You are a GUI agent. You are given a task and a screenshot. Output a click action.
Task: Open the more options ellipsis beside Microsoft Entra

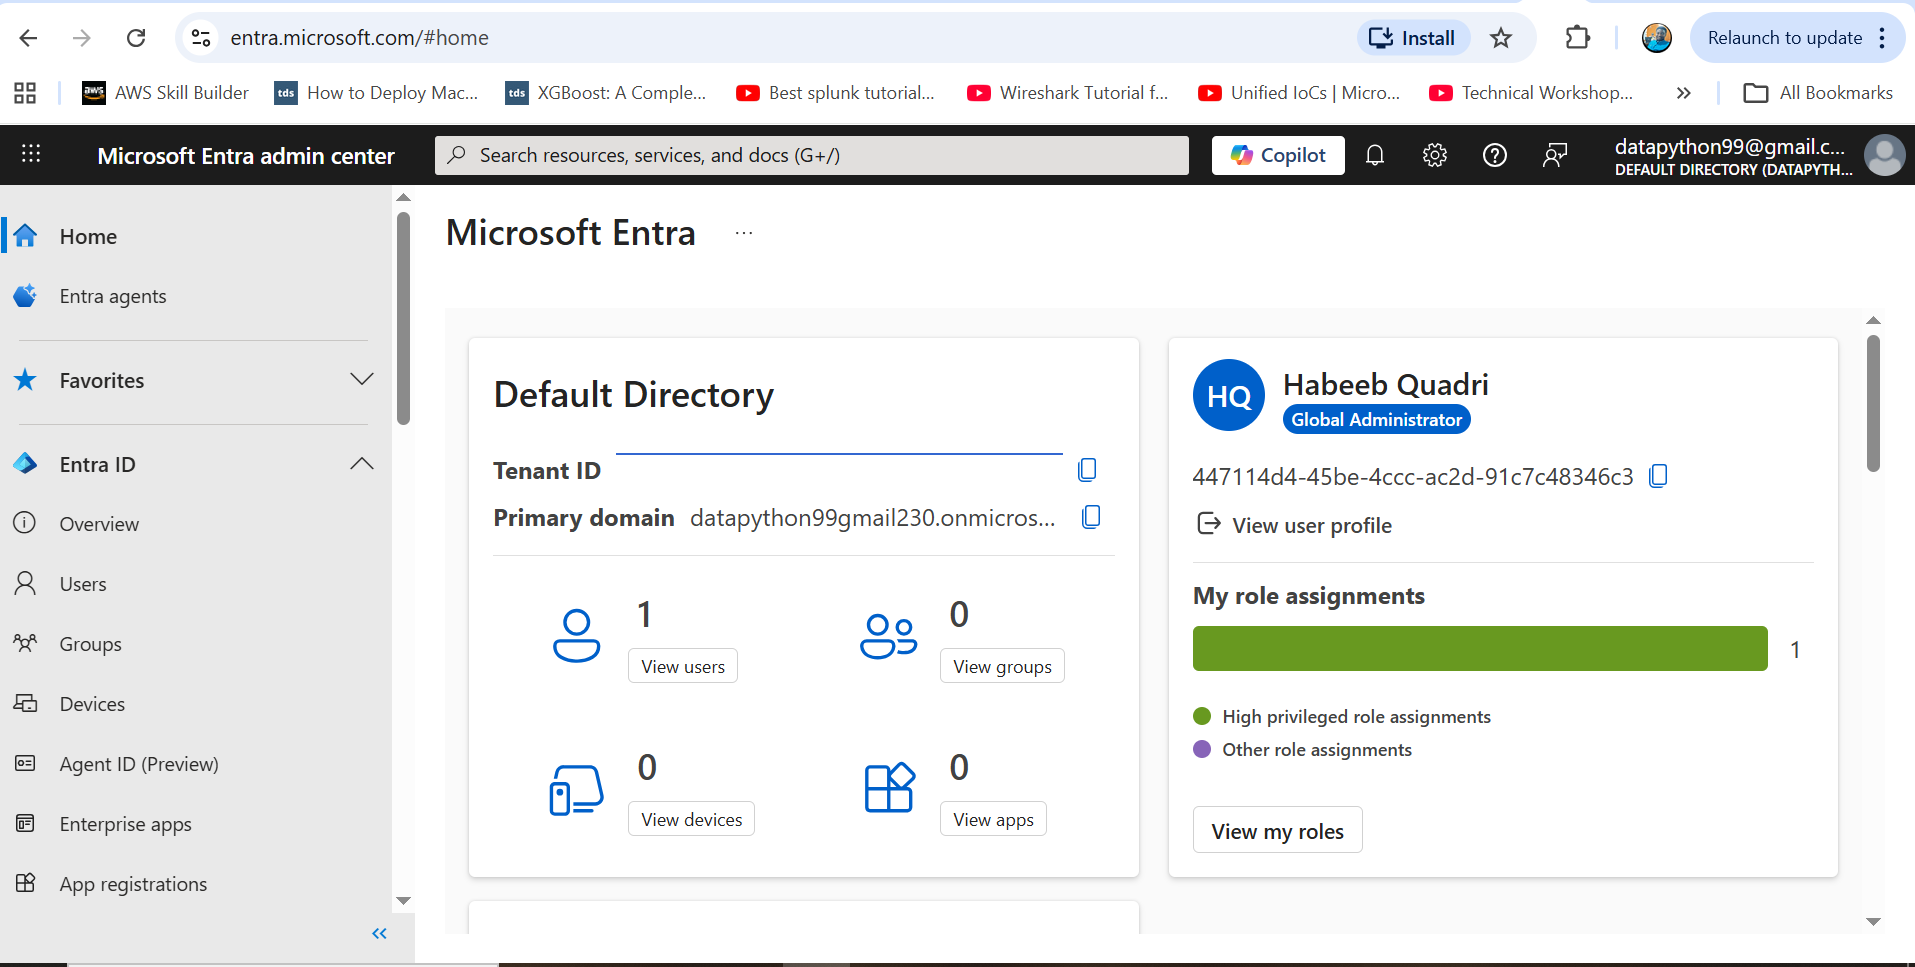tap(744, 233)
